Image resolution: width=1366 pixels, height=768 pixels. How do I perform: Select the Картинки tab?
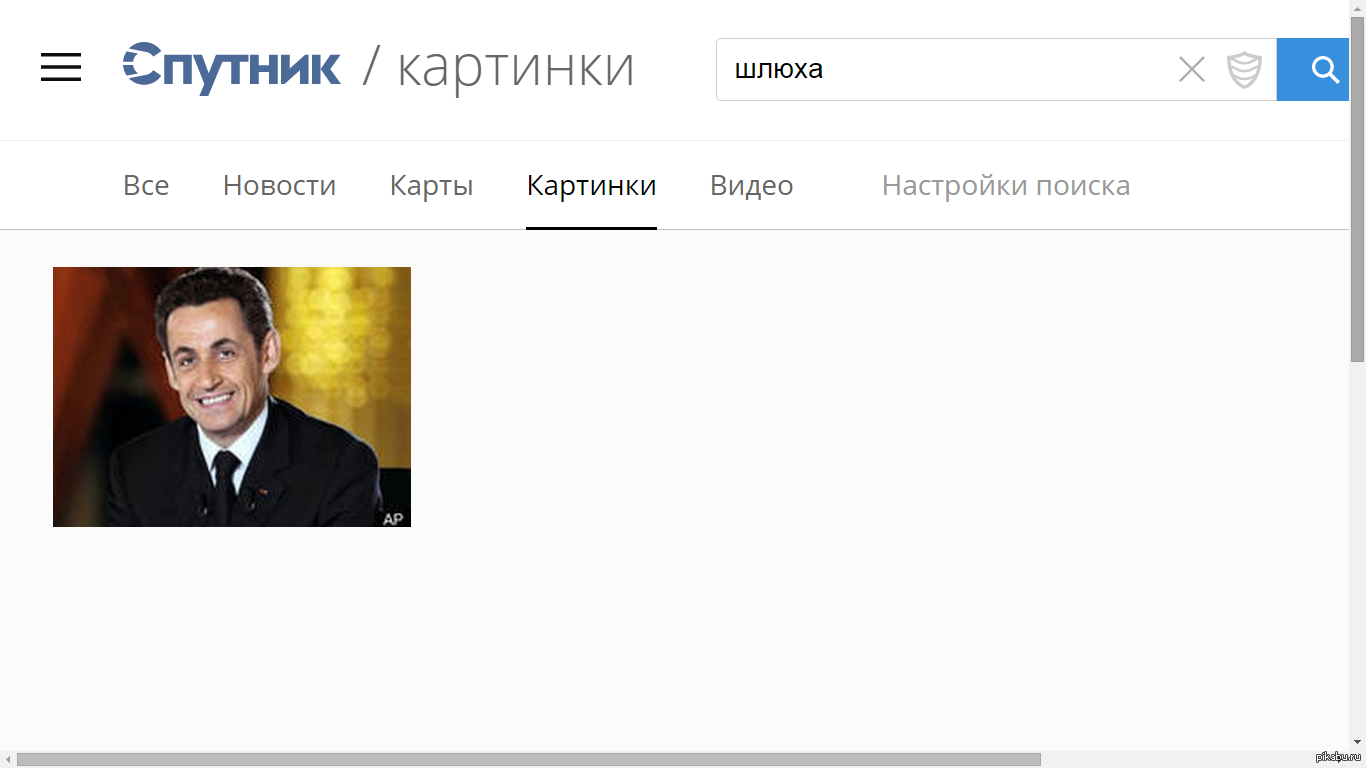(x=591, y=186)
